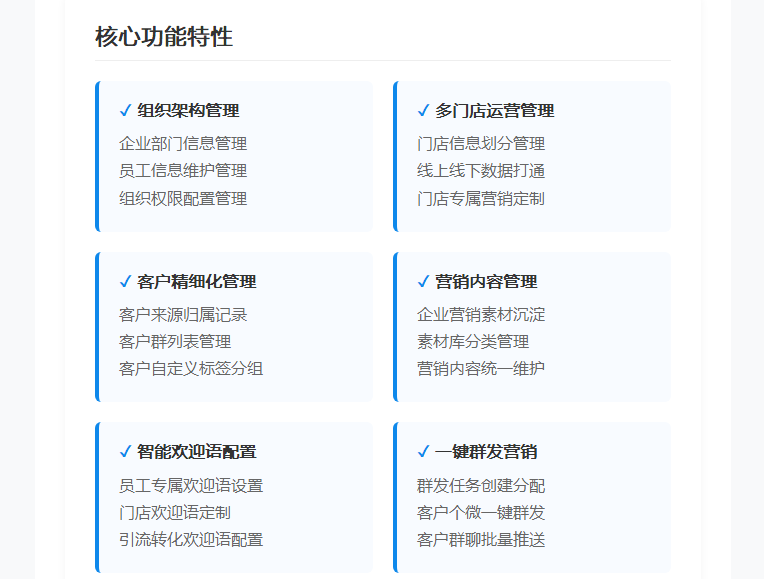Click the checkmark icon beside 组织架构管理
The image size is (764, 579).
tap(125, 111)
